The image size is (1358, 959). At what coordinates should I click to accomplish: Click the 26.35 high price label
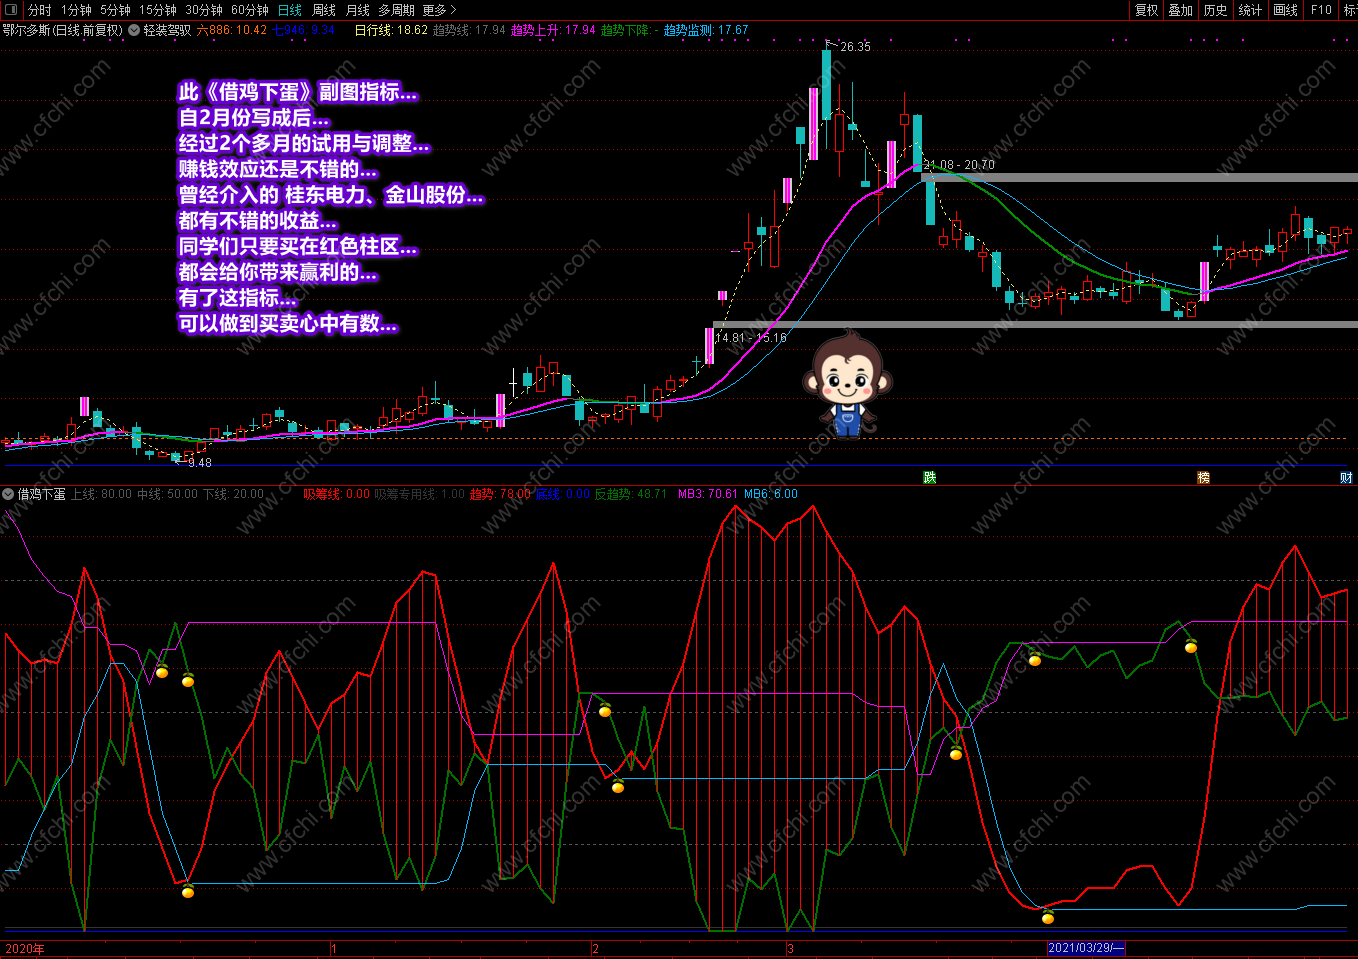855,47
